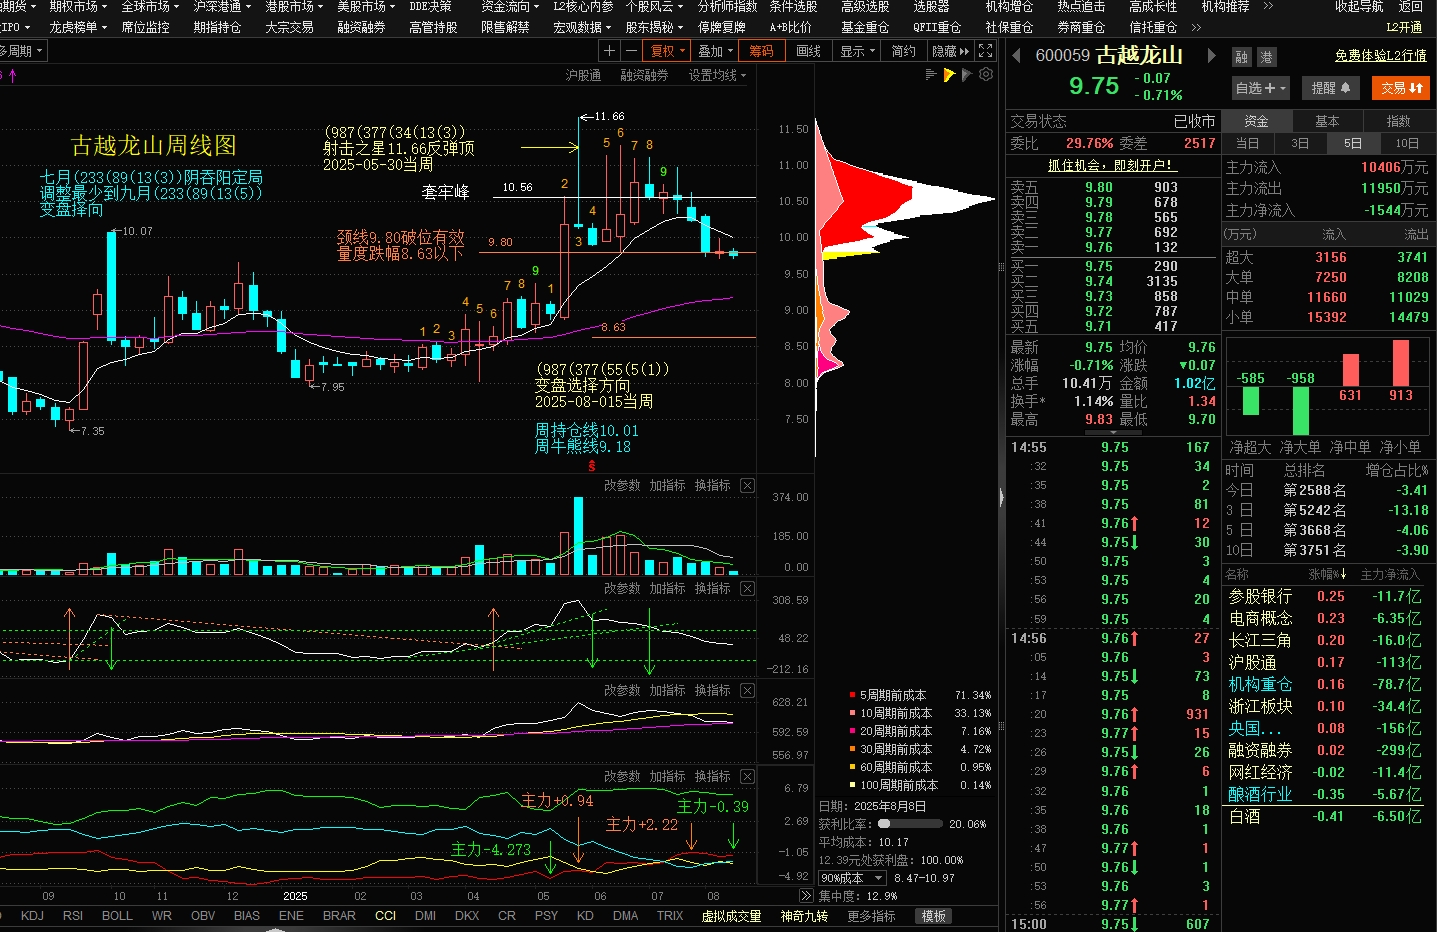Click the yellow play arrow icon

(949, 75)
